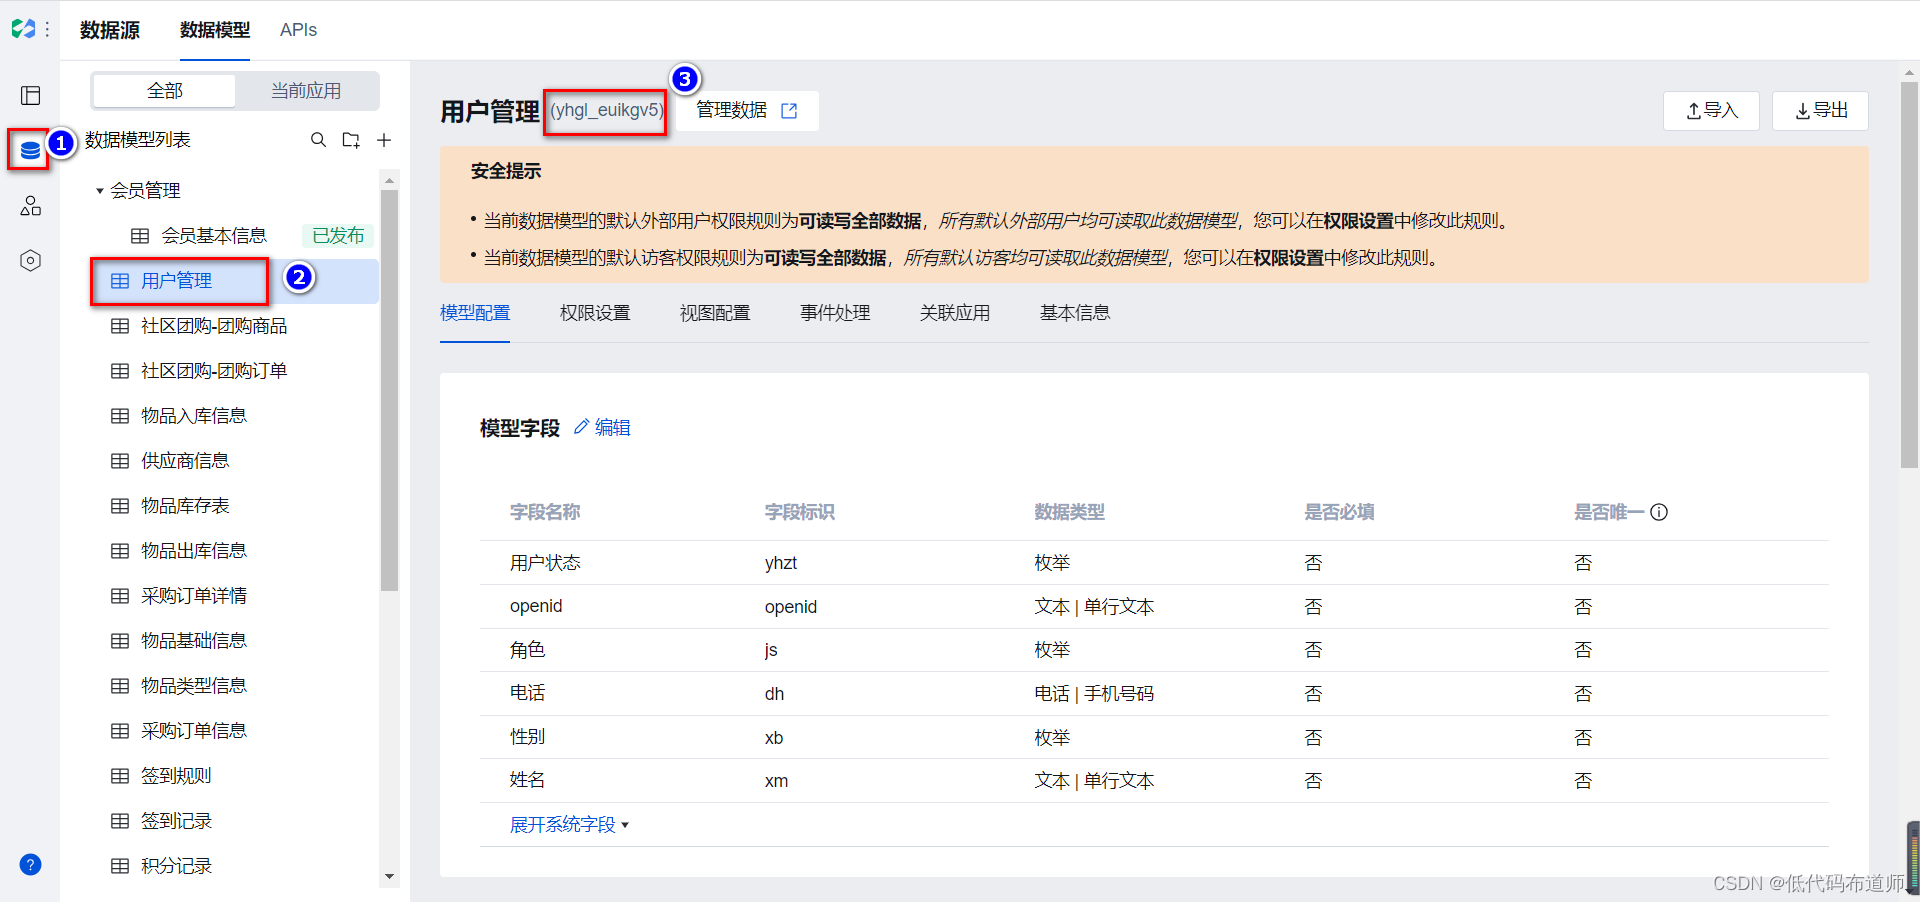
Task: Open the 模型配置 tab
Action: 475,313
